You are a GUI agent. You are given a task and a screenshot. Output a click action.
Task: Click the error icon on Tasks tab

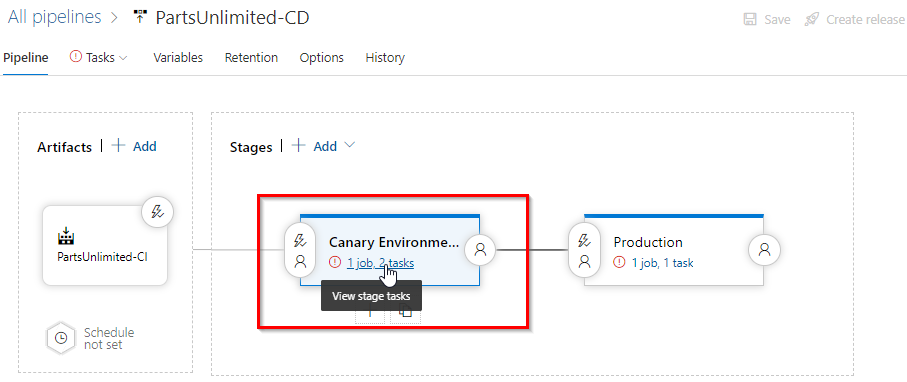coord(75,57)
